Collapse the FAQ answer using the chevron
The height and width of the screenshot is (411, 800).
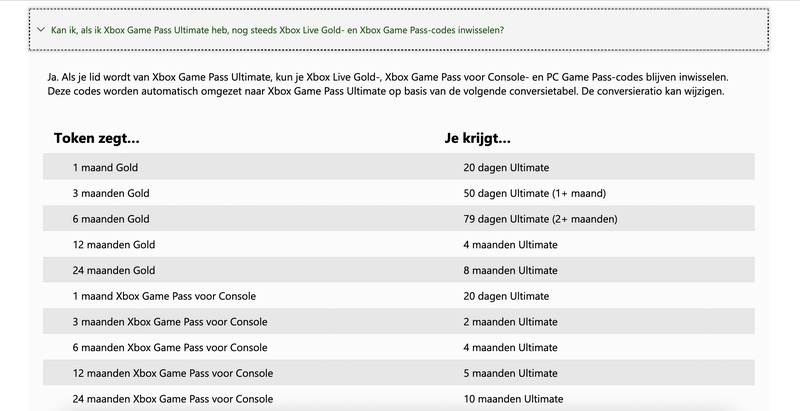40,30
